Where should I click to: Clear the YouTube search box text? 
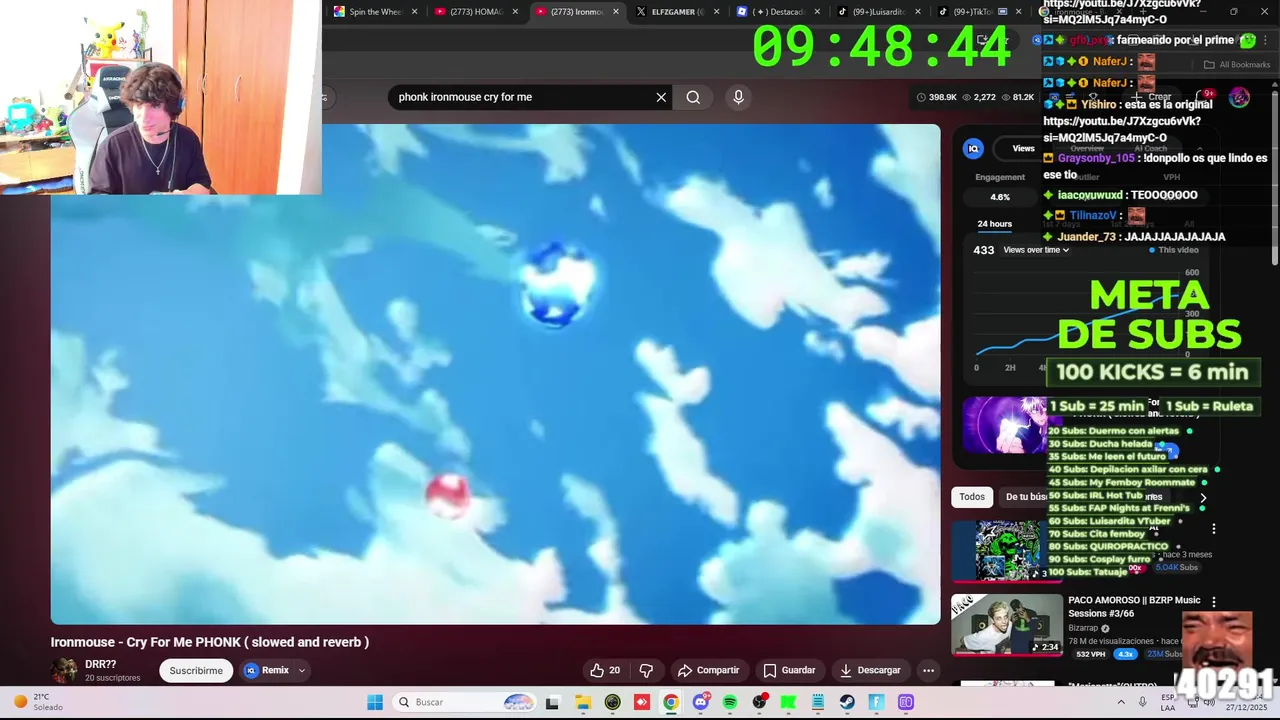[x=661, y=97]
